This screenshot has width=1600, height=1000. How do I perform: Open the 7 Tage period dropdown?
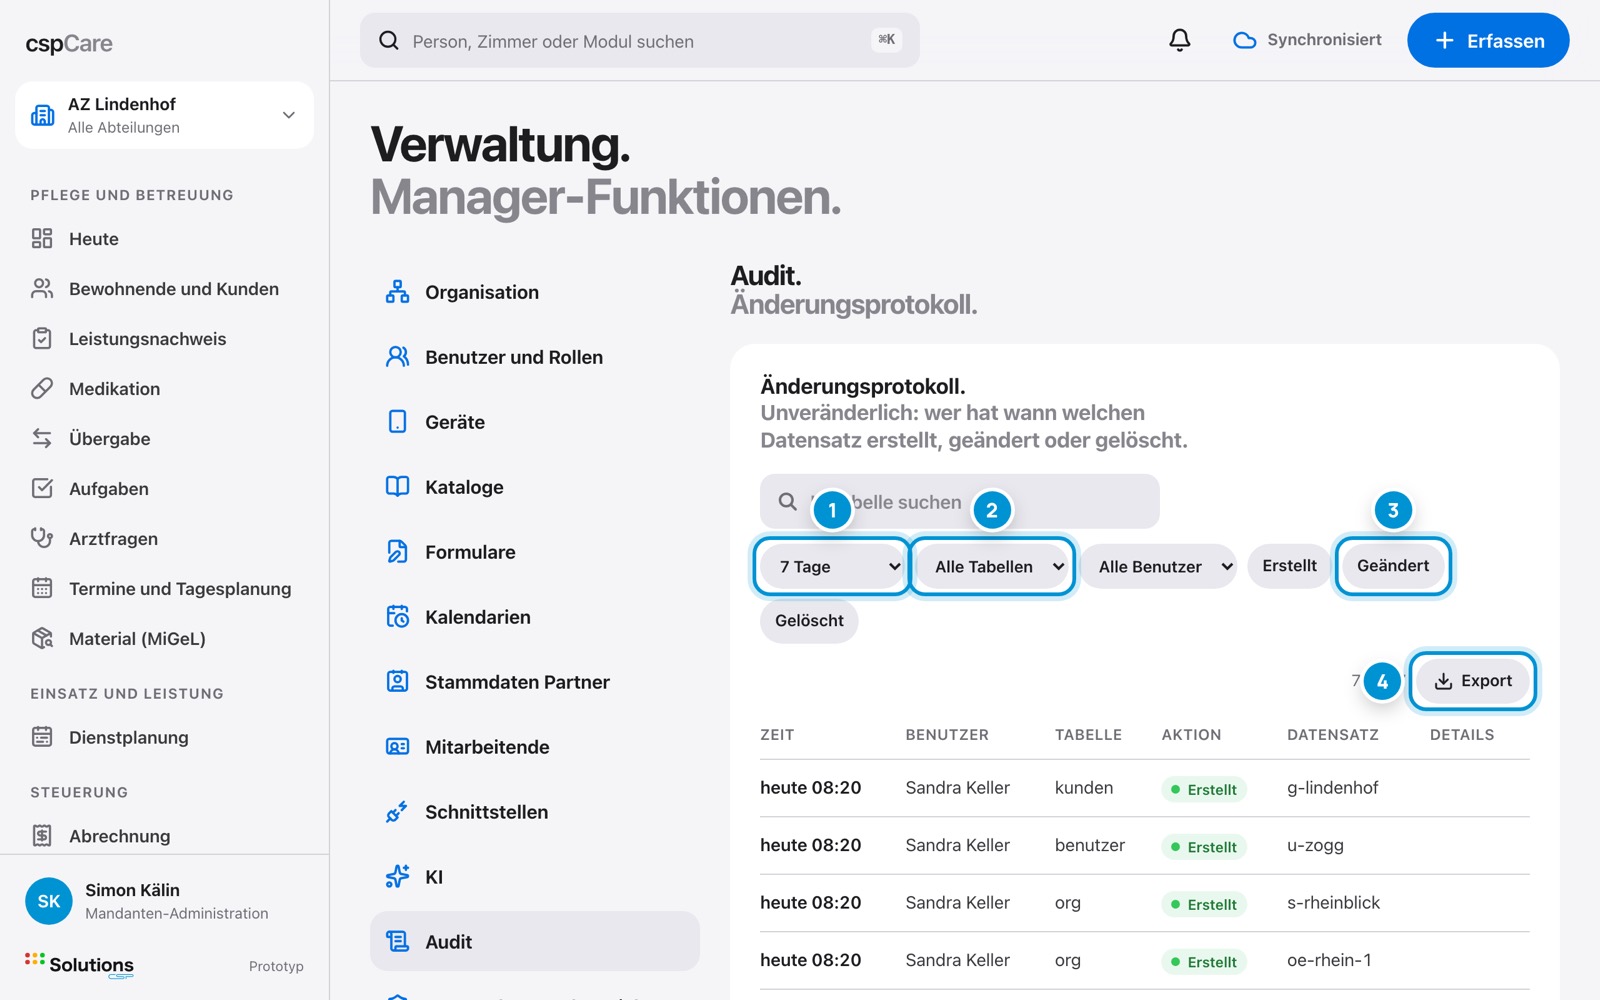tap(832, 566)
